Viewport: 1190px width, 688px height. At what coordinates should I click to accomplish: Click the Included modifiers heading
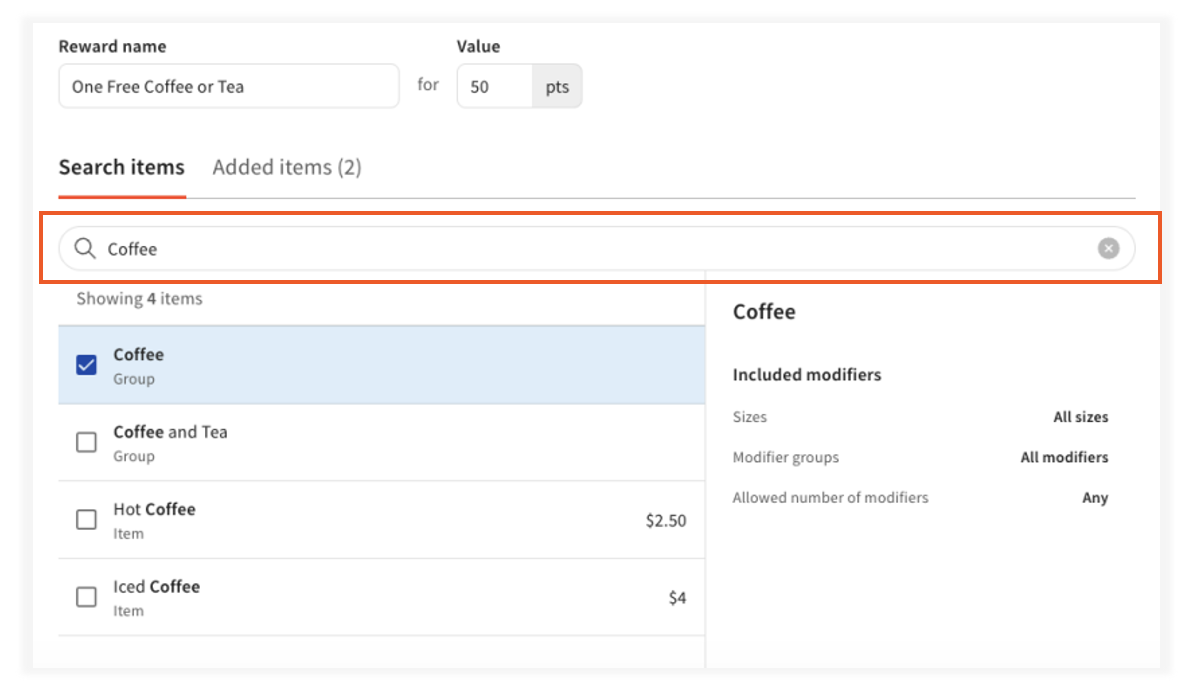[807, 374]
